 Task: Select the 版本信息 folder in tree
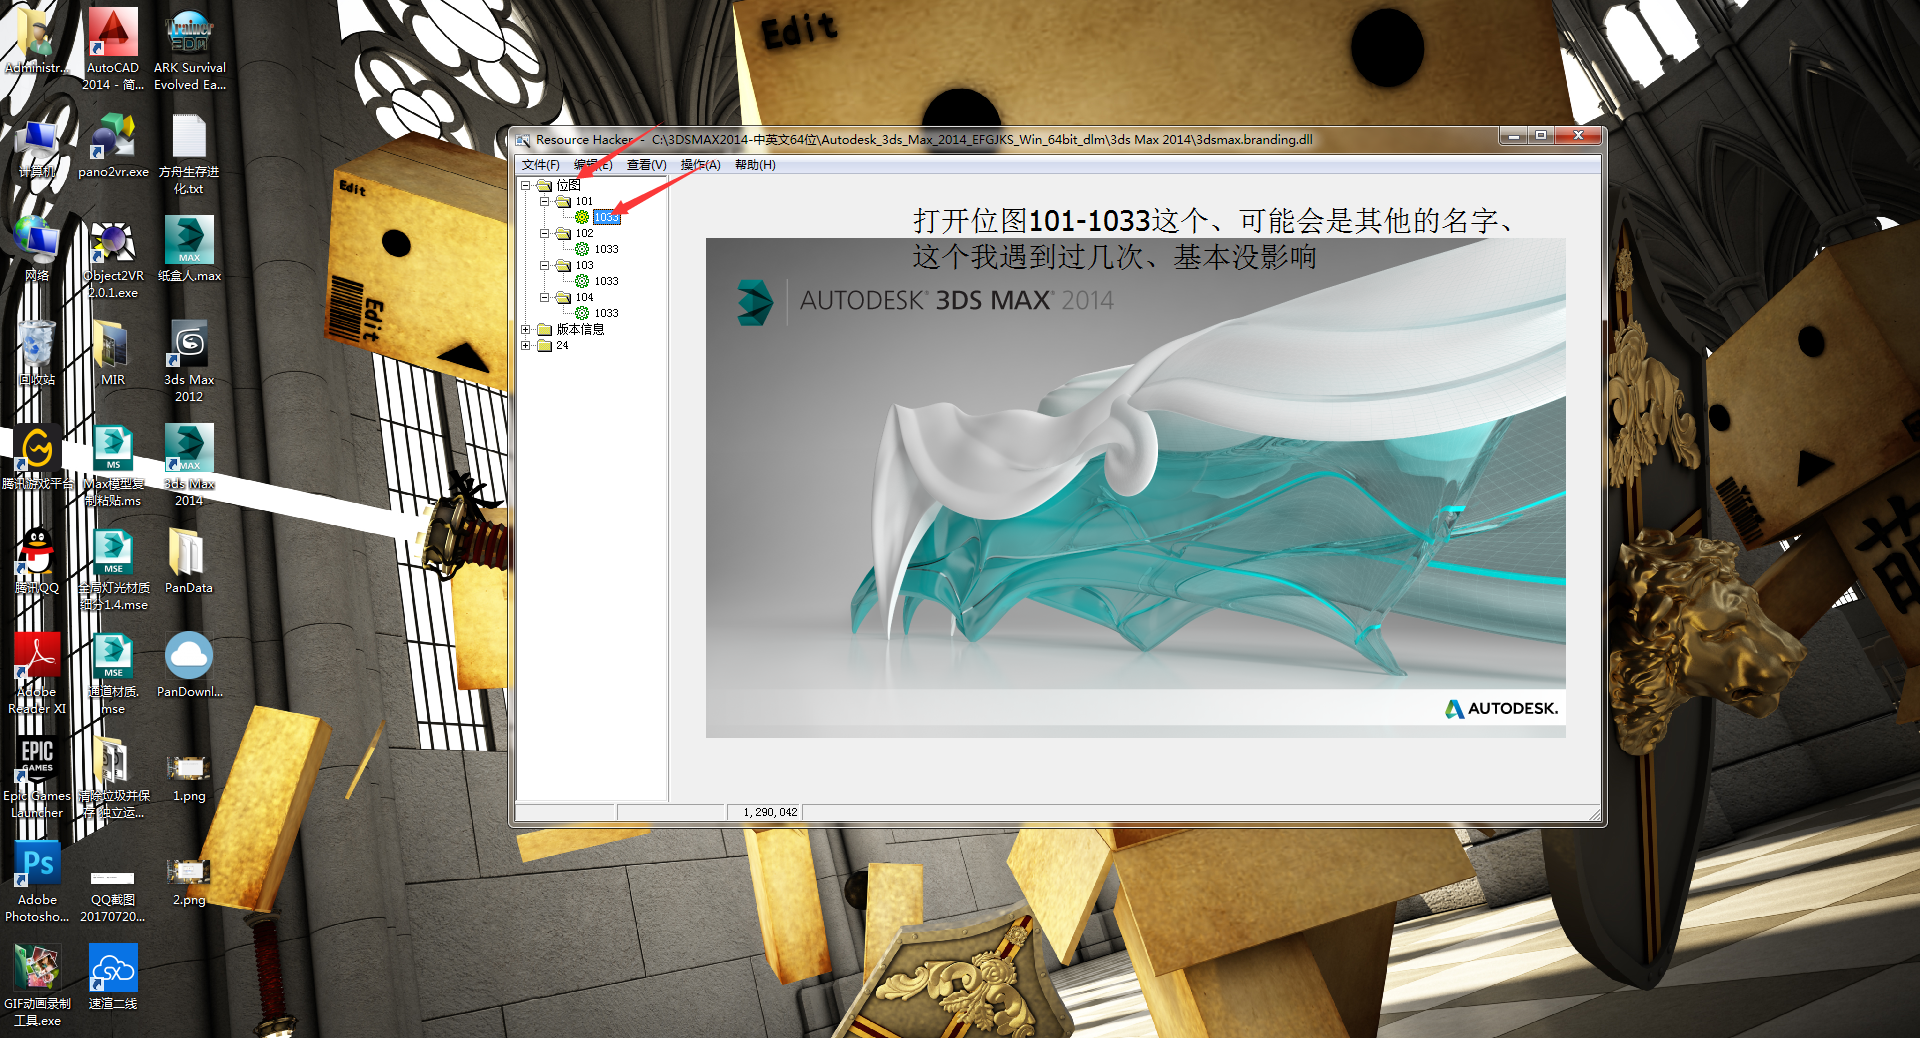point(580,329)
